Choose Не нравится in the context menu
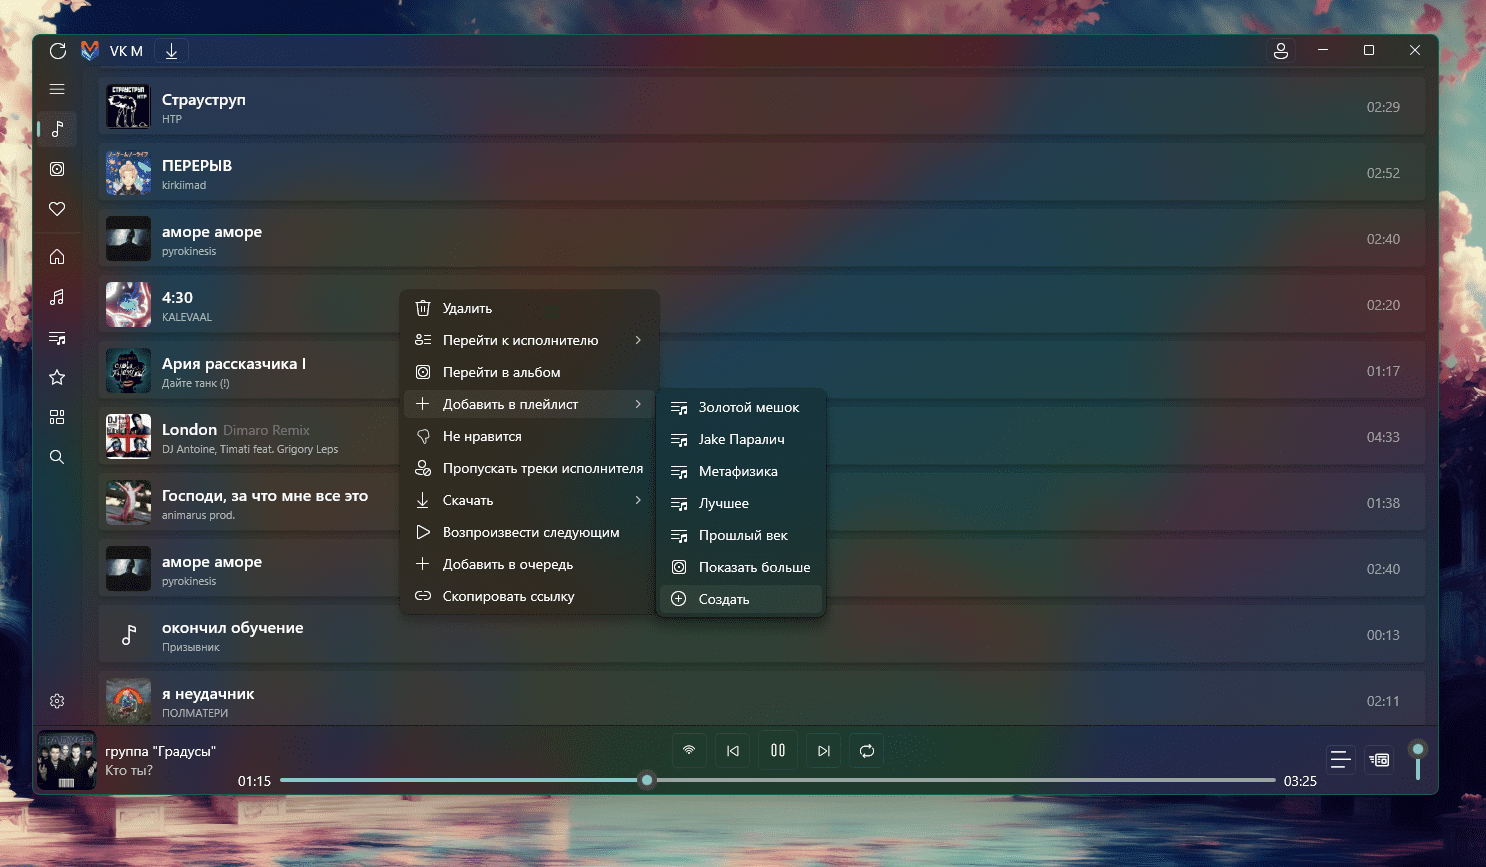This screenshot has height=867, width=1486. point(528,436)
